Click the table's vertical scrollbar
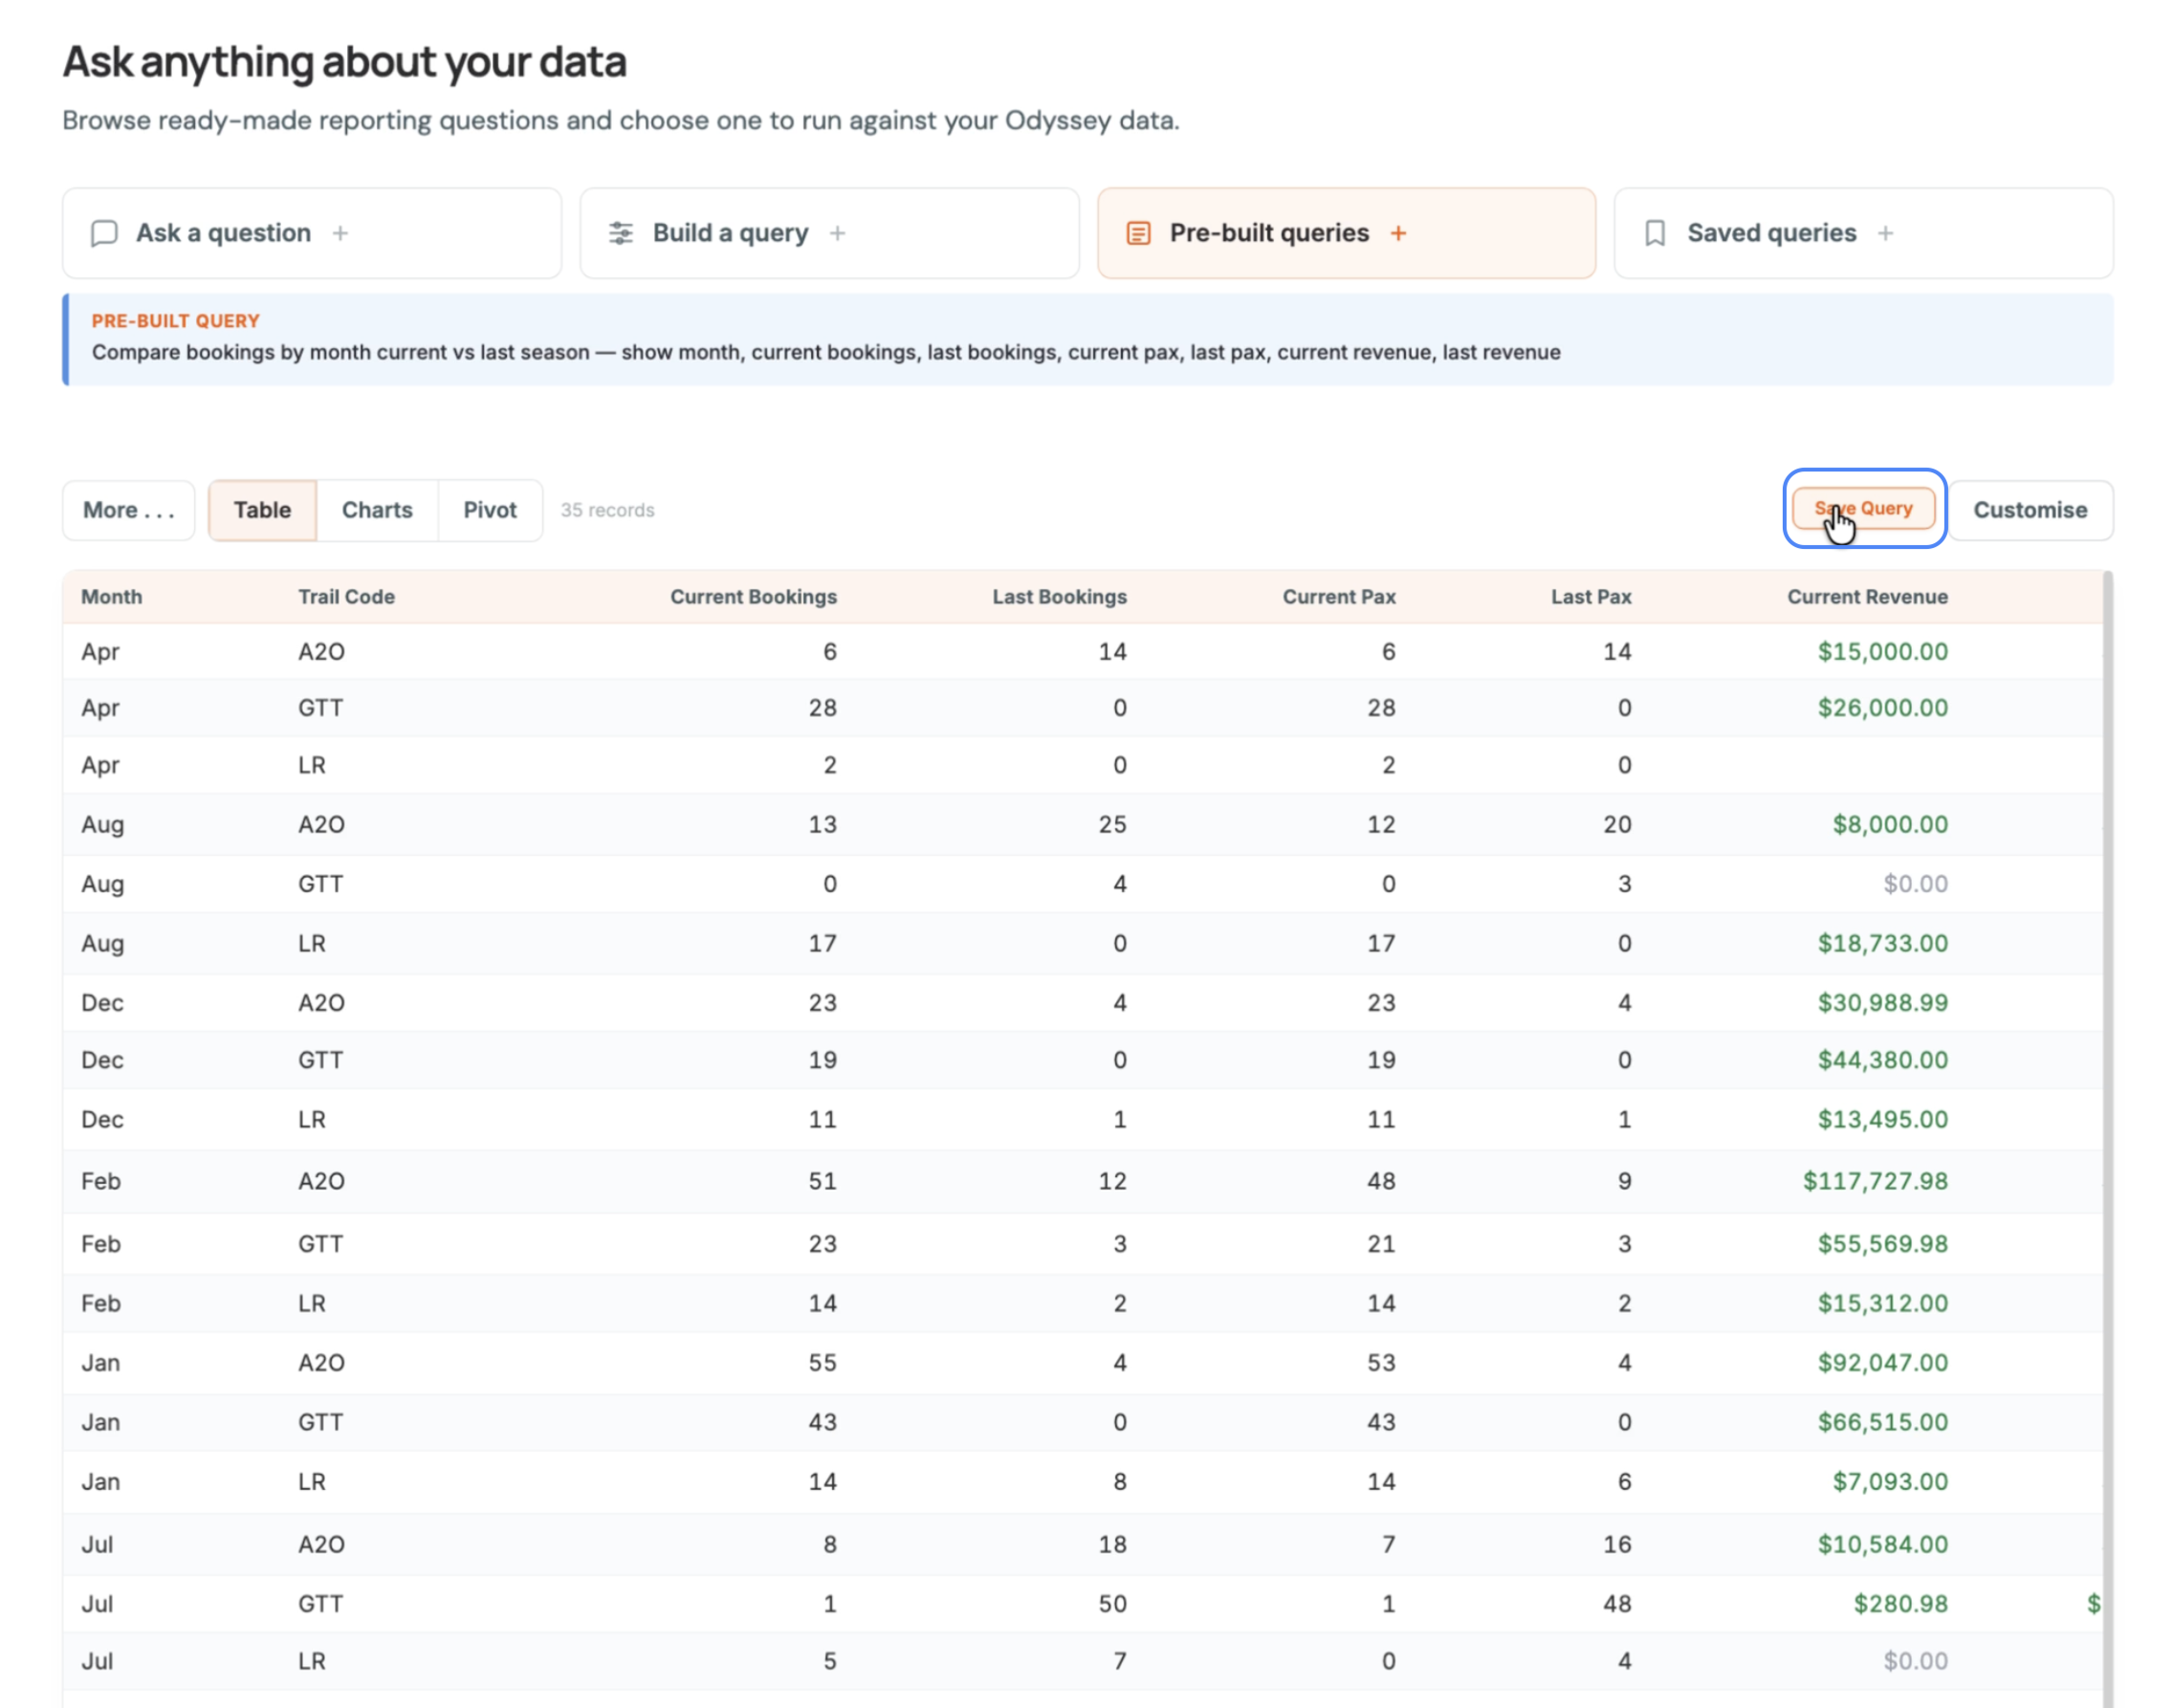The width and height of the screenshot is (2173, 1708). 2107,1138
